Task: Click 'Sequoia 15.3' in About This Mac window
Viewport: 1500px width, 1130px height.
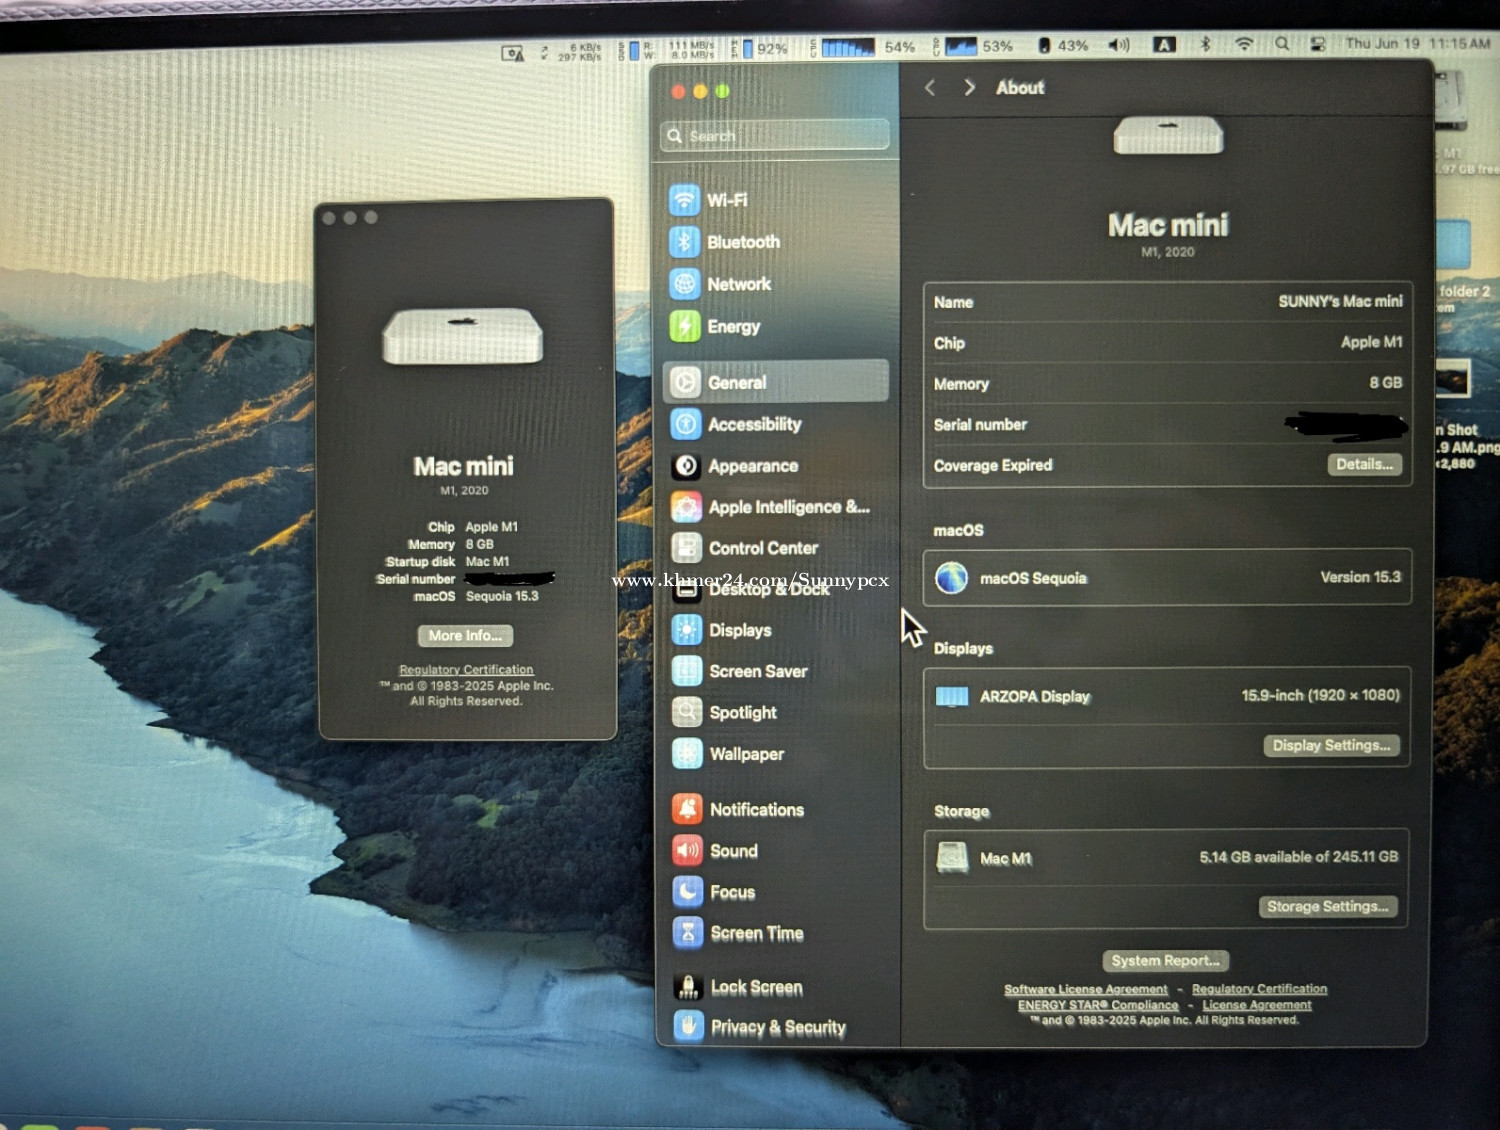Action: tap(502, 596)
